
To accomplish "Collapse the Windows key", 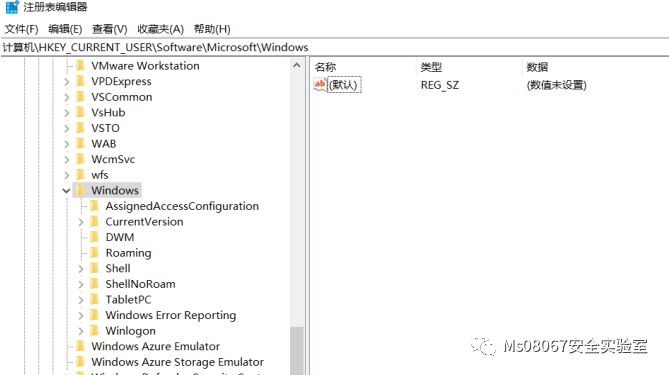I will 66,191.
